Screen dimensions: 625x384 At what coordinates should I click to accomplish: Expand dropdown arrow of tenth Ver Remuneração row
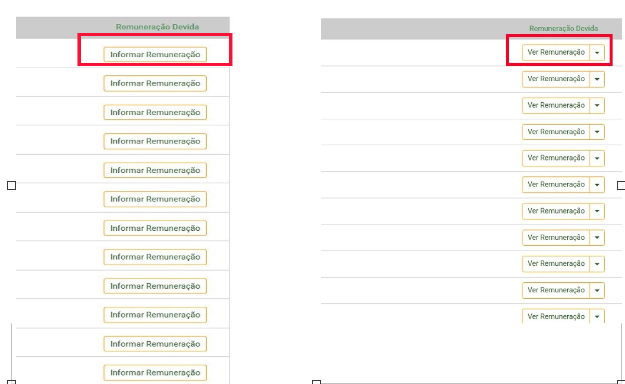pyautogui.click(x=597, y=290)
